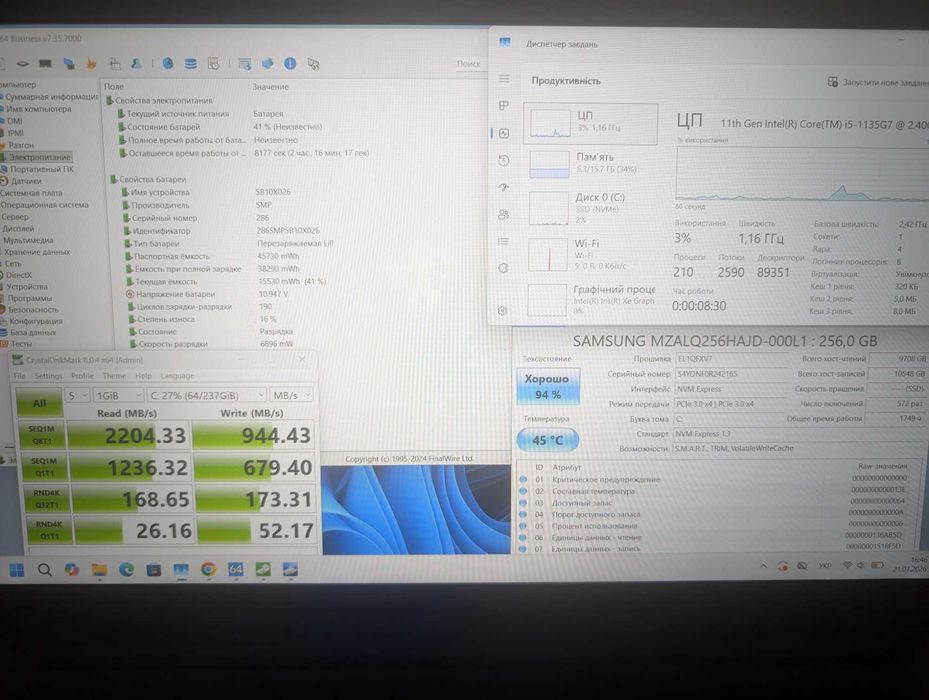This screenshot has height=700, width=929.
Task: Click the Поле column header in AIDA64
Action: pyautogui.click(x=114, y=87)
